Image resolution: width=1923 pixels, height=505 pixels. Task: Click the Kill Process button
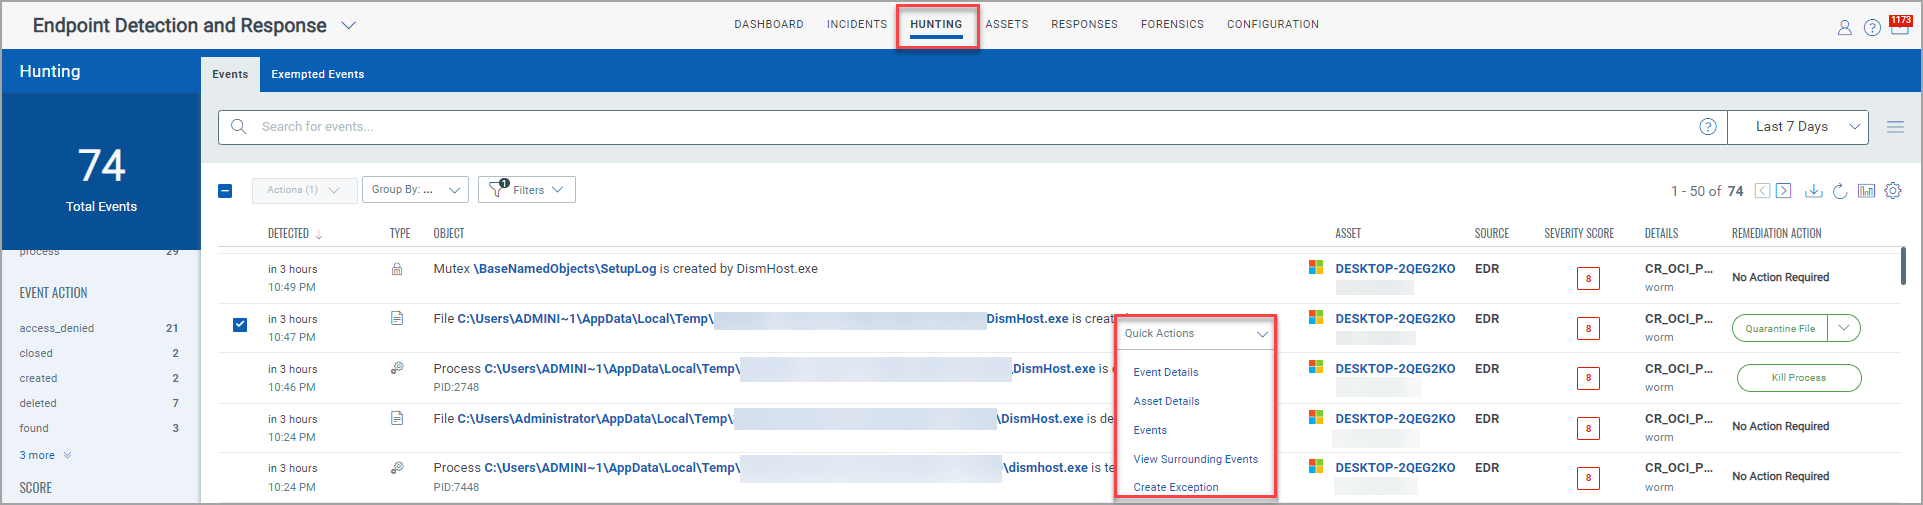1799,378
